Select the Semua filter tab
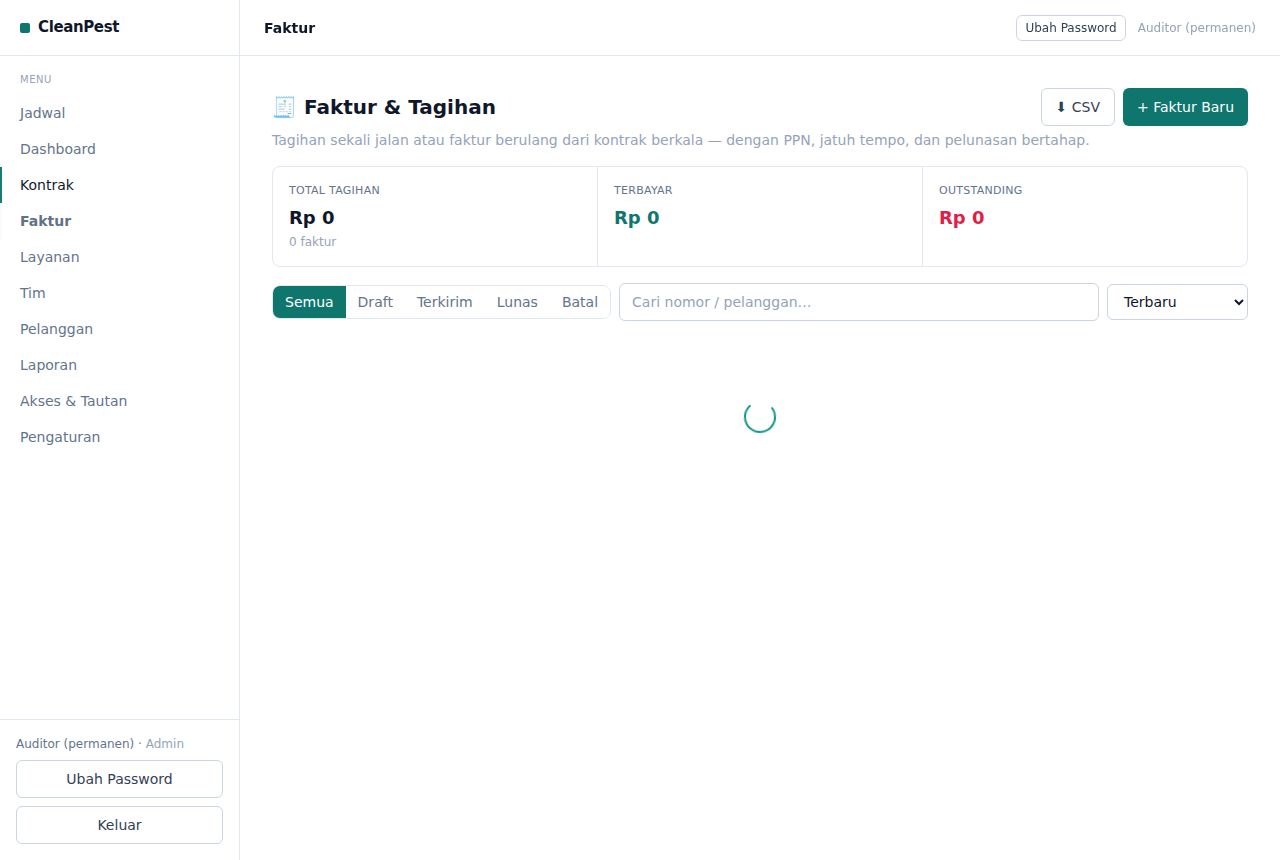This screenshot has width=1280, height=860. [309, 302]
